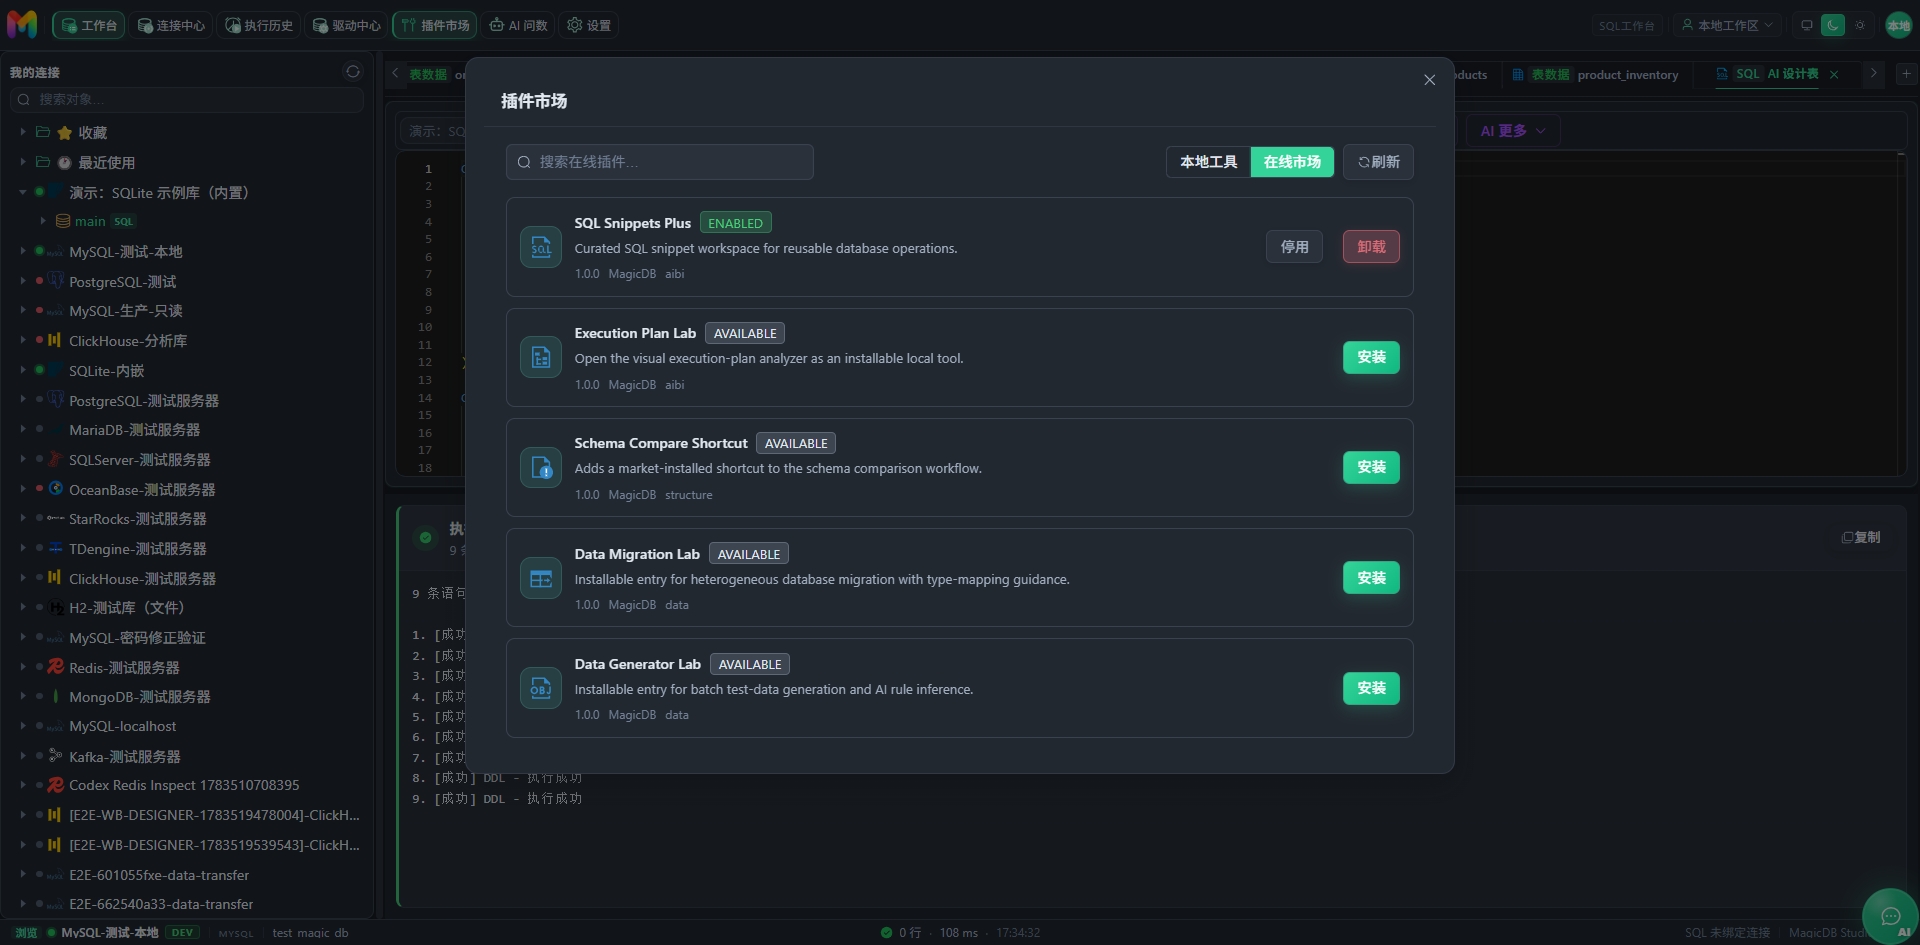The height and width of the screenshot is (945, 1920).
Task: Click the SQL Snippets Plus plugin icon
Action: coord(541,247)
